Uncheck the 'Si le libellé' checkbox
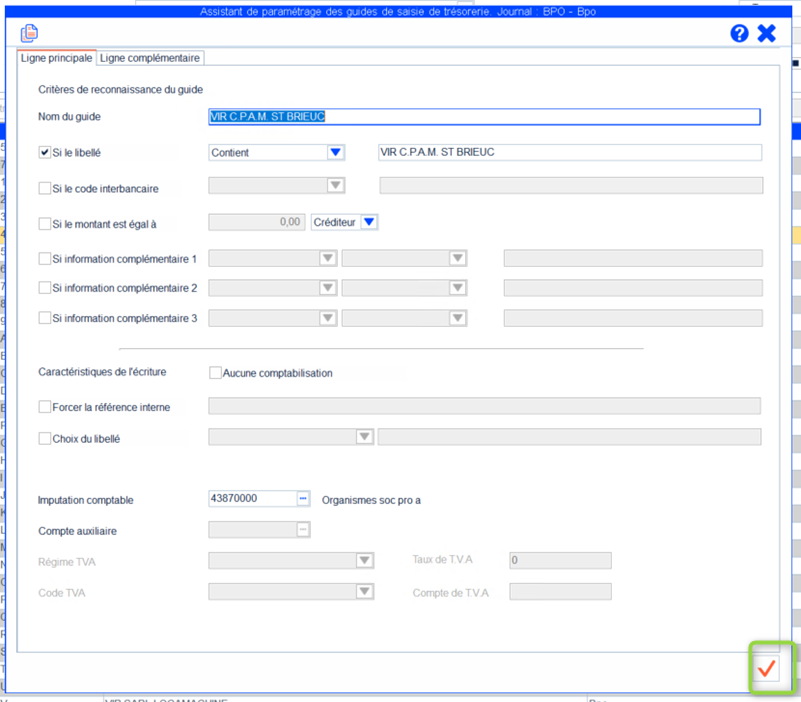 pyautogui.click(x=44, y=153)
